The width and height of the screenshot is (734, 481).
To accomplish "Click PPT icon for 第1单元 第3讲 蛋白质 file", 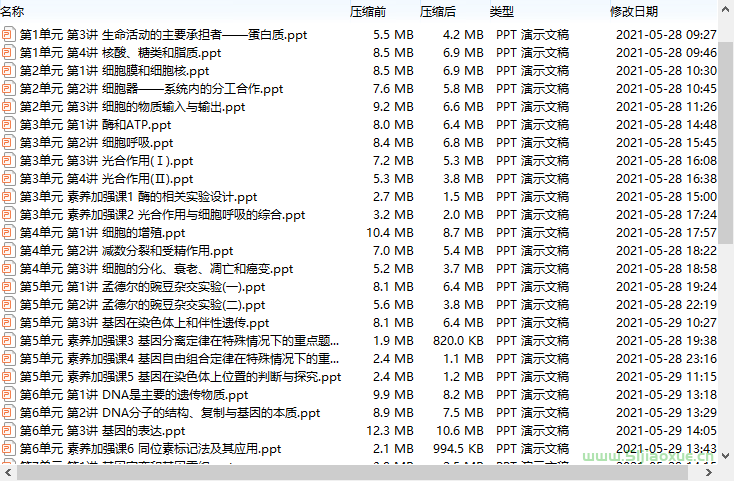I will pyautogui.click(x=8, y=35).
